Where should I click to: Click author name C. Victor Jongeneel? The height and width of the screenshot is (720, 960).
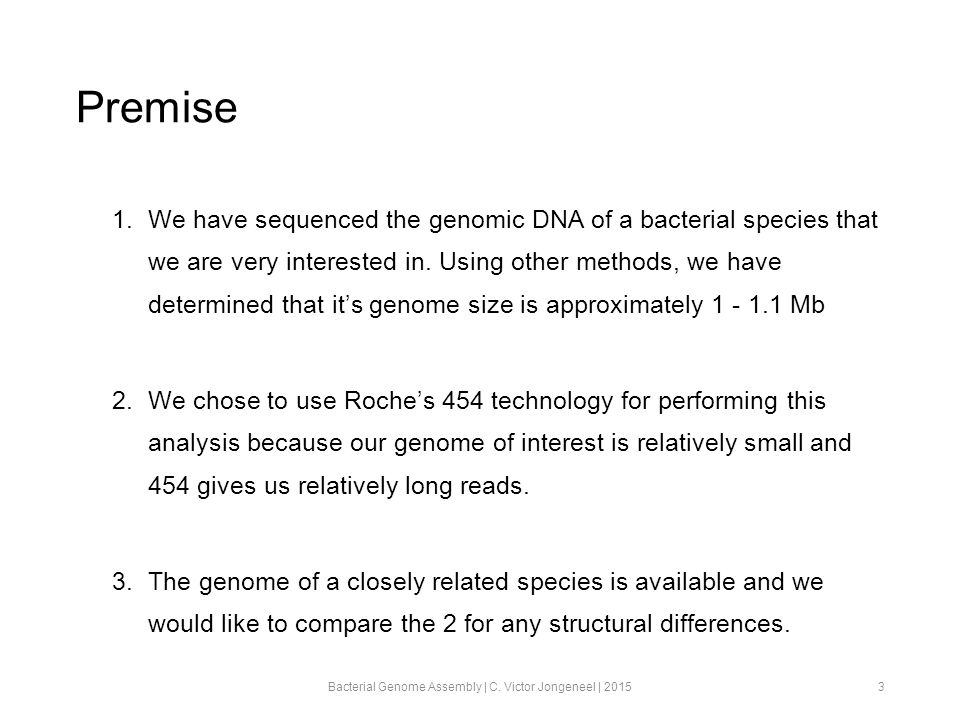[x=542, y=687]
